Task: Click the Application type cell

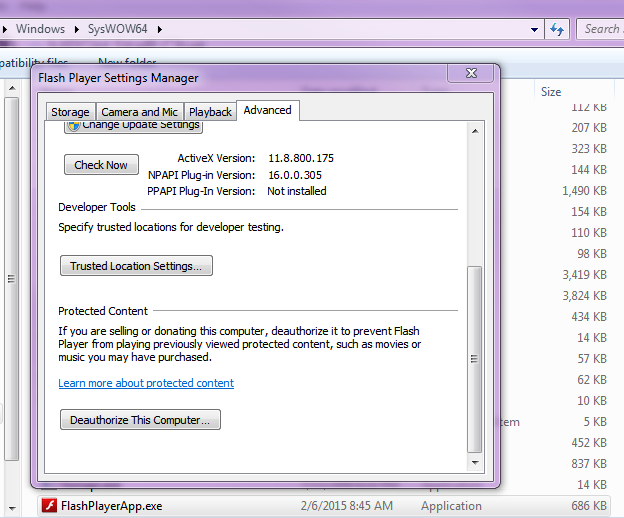Action: (451, 506)
